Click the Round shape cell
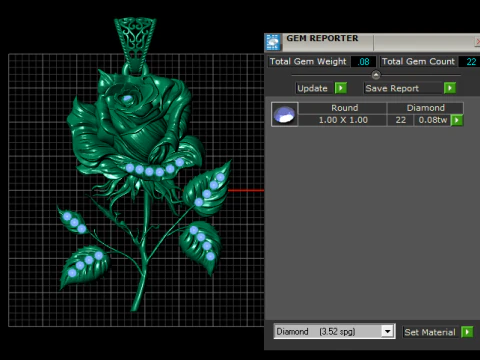Screen dimensions: 480x360 (343, 108)
